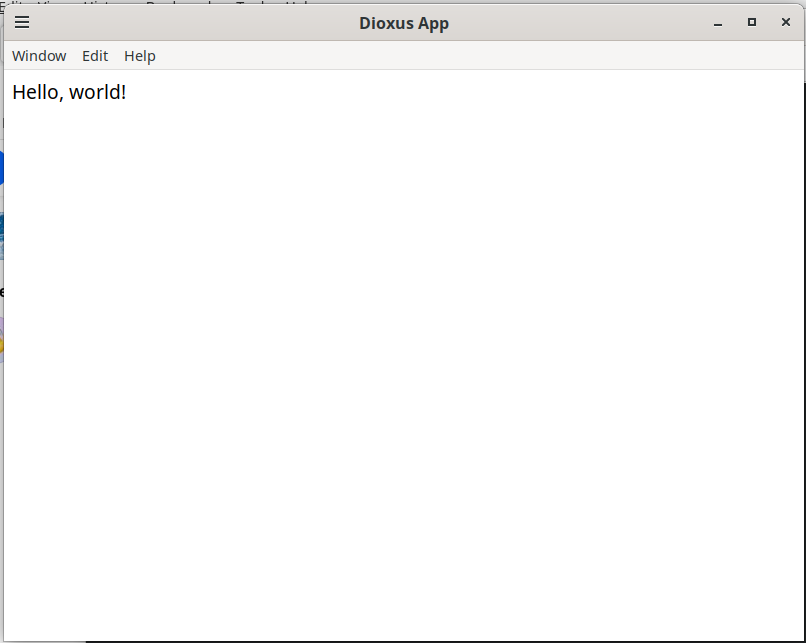This screenshot has width=806, height=643.
Task: Click the "Hello, world!" text
Action: pos(69,93)
